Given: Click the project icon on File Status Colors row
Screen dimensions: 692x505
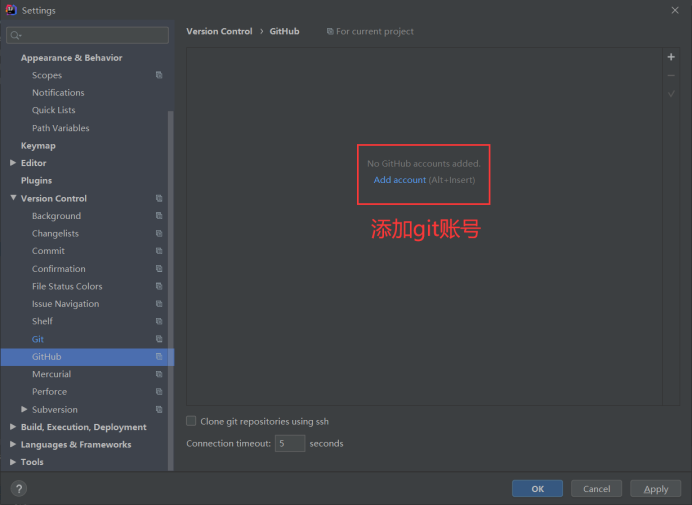Looking at the screenshot, I should point(159,286).
